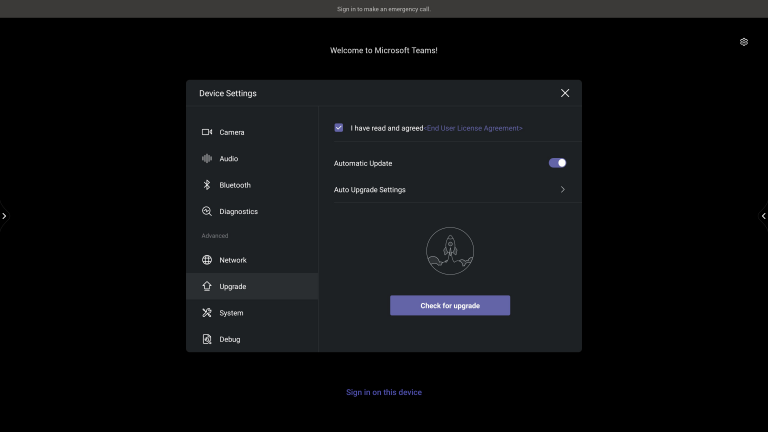
Task: Click the emergency call sign-in banner
Action: tap(384, 9)
